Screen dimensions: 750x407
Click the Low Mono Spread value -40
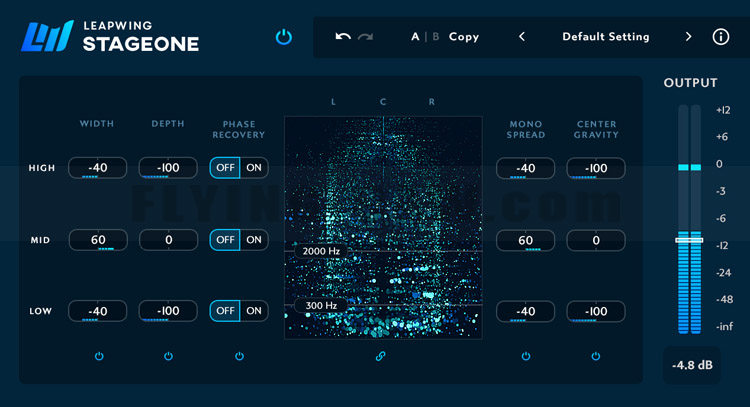[x=525, y=312]
